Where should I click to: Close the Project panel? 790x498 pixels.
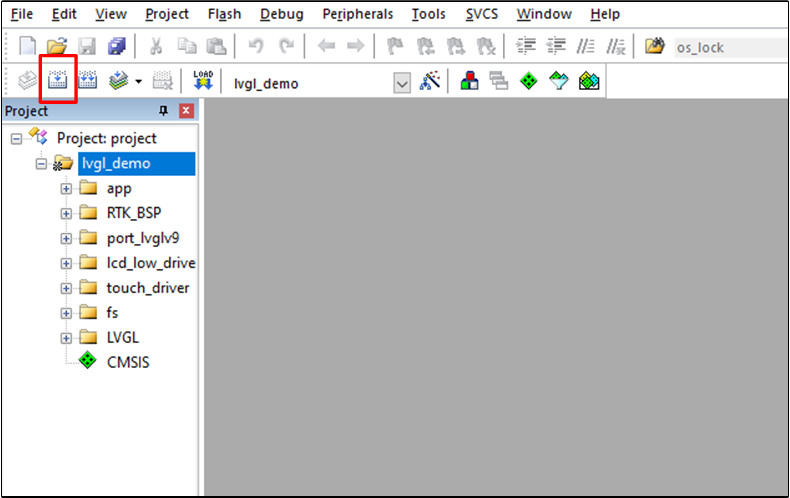pyautogui.click(x=186, y=110)
